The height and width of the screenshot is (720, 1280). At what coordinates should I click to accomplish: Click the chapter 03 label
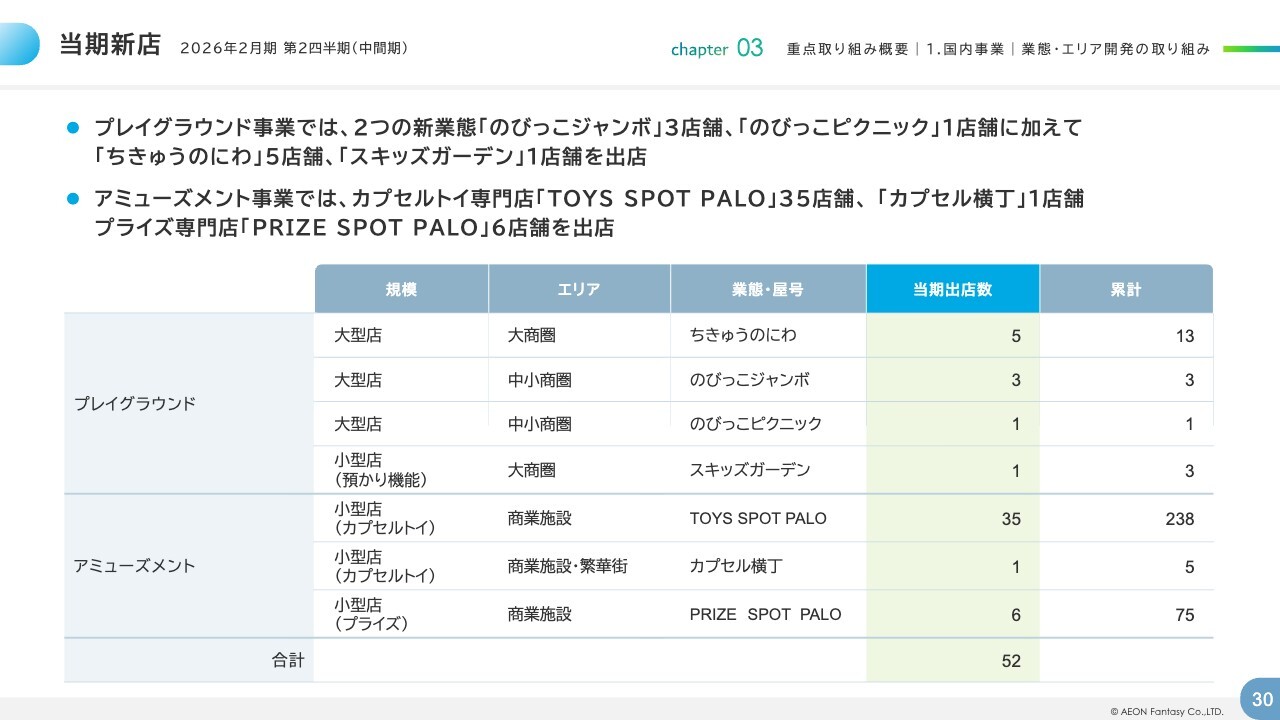coord(716,48)
